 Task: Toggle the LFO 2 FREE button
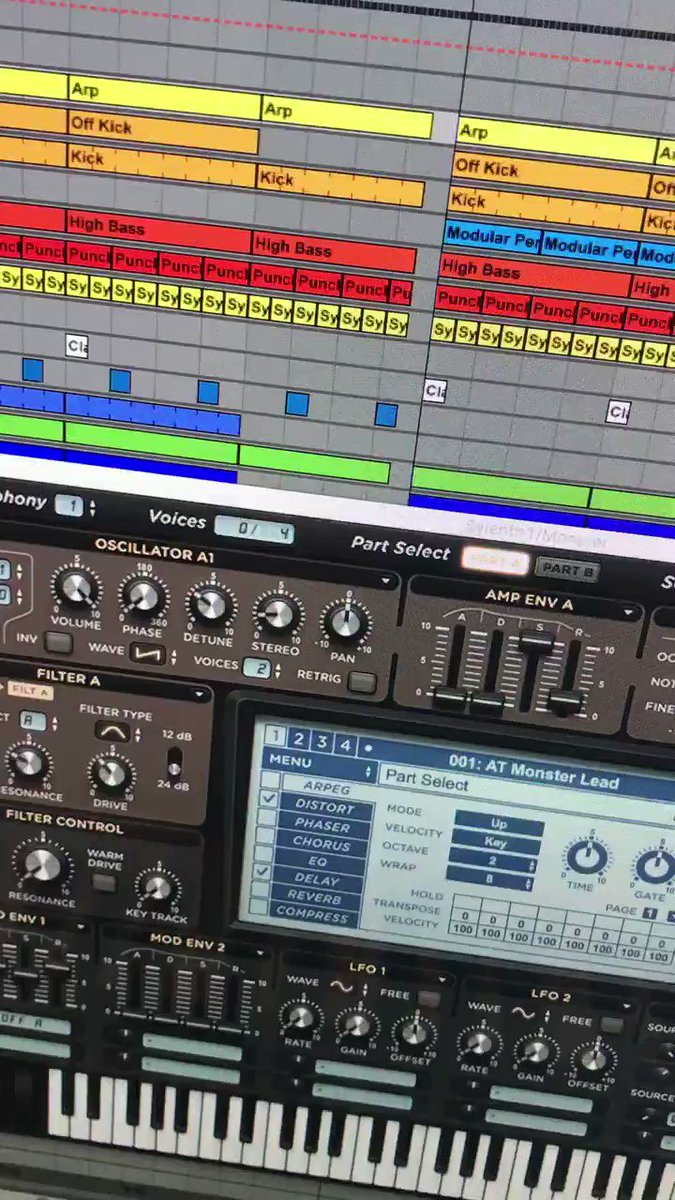click(613, 1023)
